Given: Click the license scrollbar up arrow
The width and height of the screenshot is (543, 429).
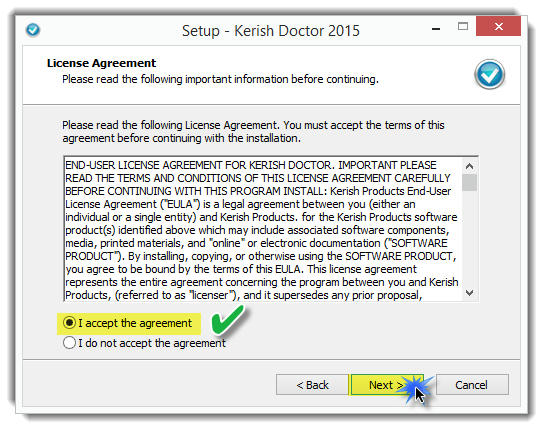Looking at the screenshot, I should tap(469, 167).
